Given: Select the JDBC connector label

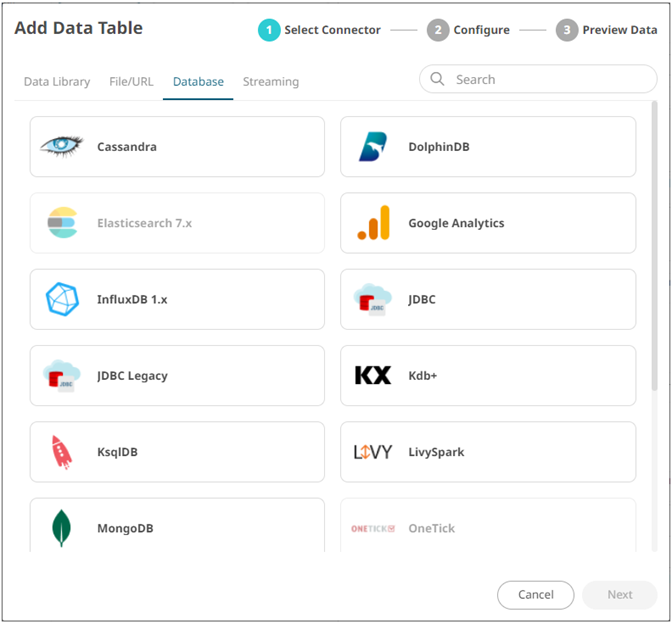Looking at the screenshot, I should pos(422,299).
